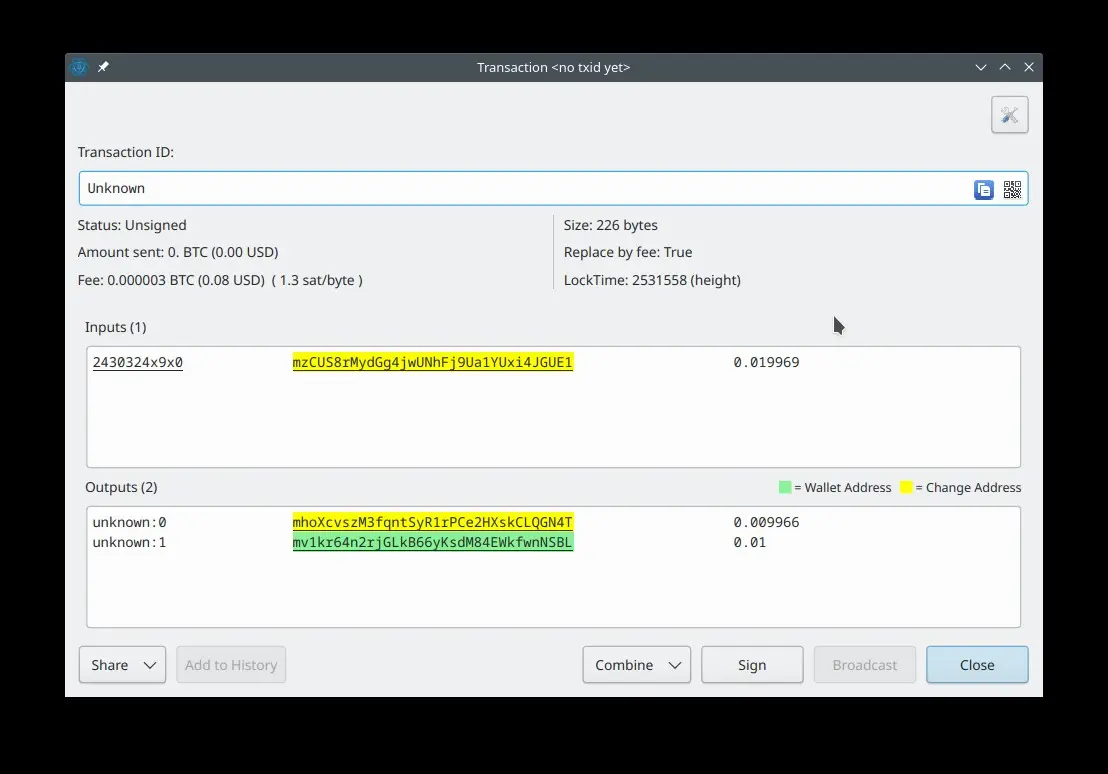Screen dimensions: 1108x774
Task: Click the unknown:0 output label
Action: coord(129,522)
